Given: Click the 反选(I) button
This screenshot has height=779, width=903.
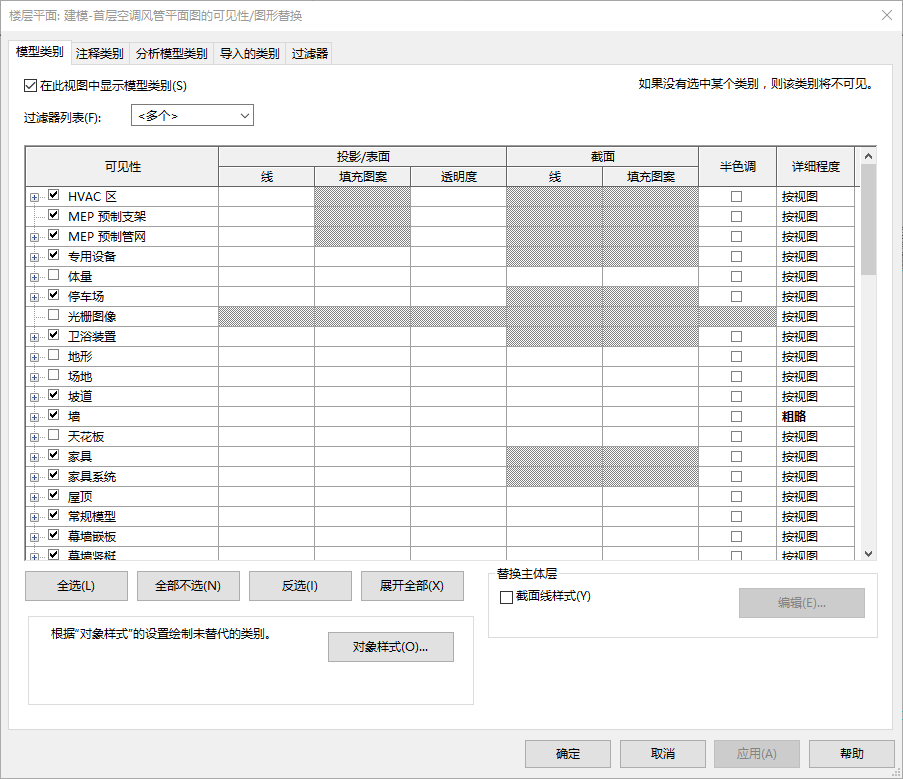Looking at the screenshot, I should tap(300, 586).
